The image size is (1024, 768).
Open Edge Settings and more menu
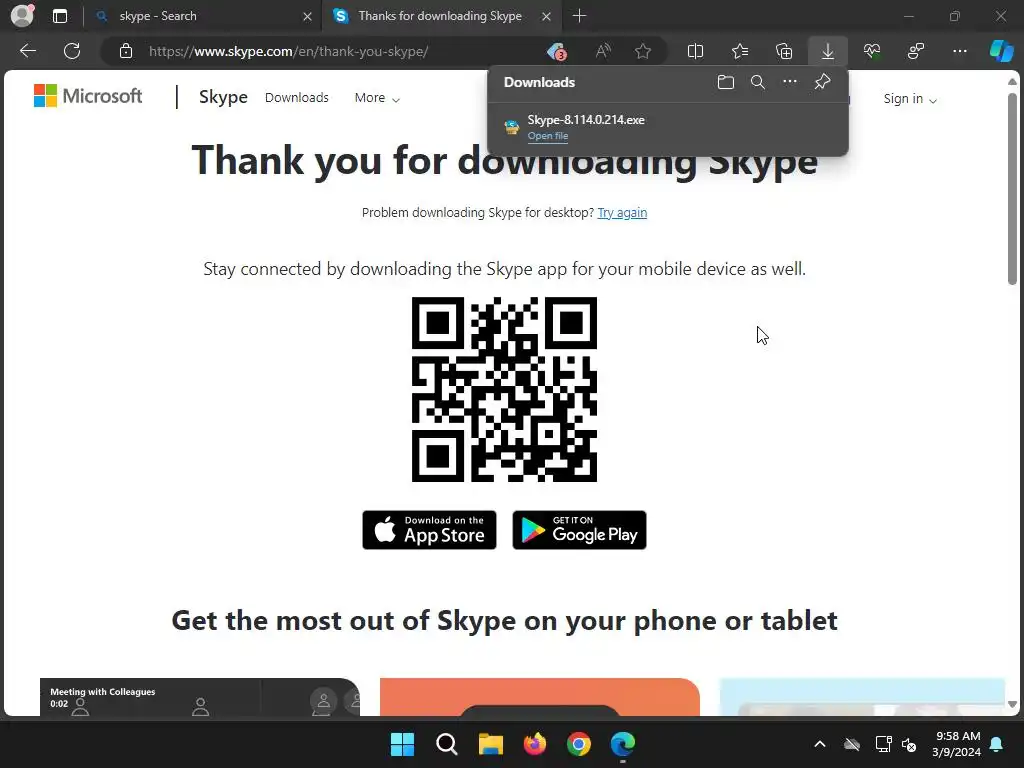[959, 51]
